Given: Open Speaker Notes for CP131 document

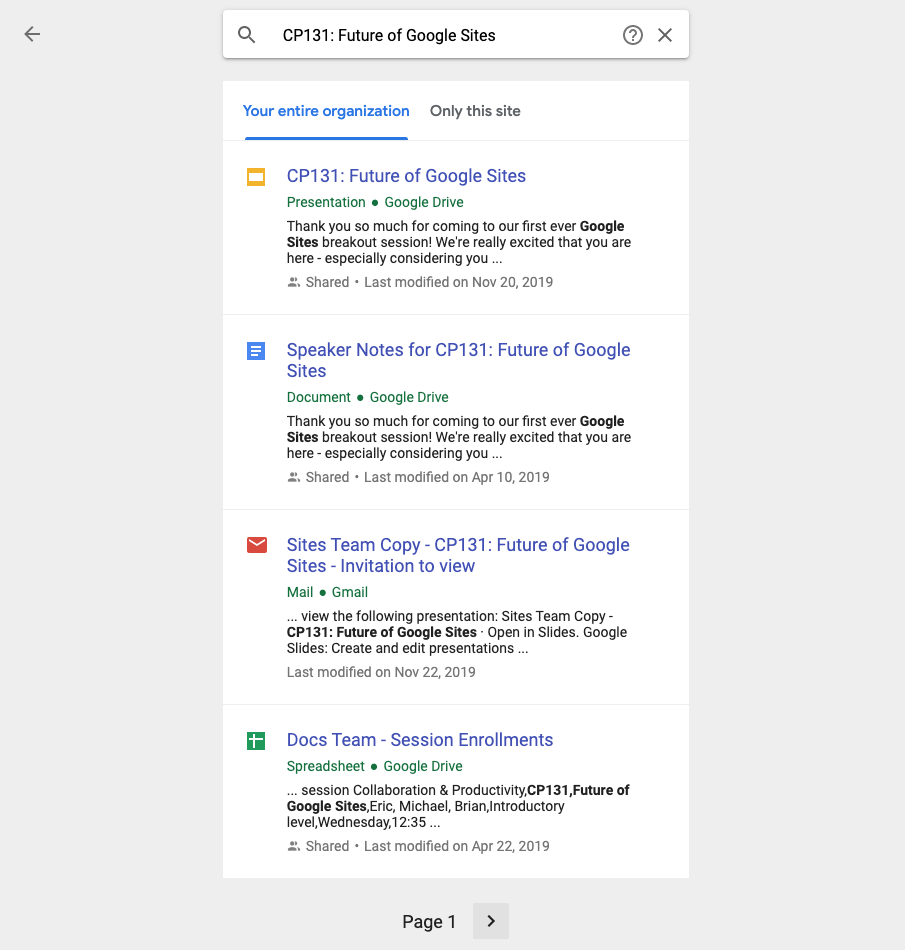Looking at the screenshot, I should pos(458,360).
